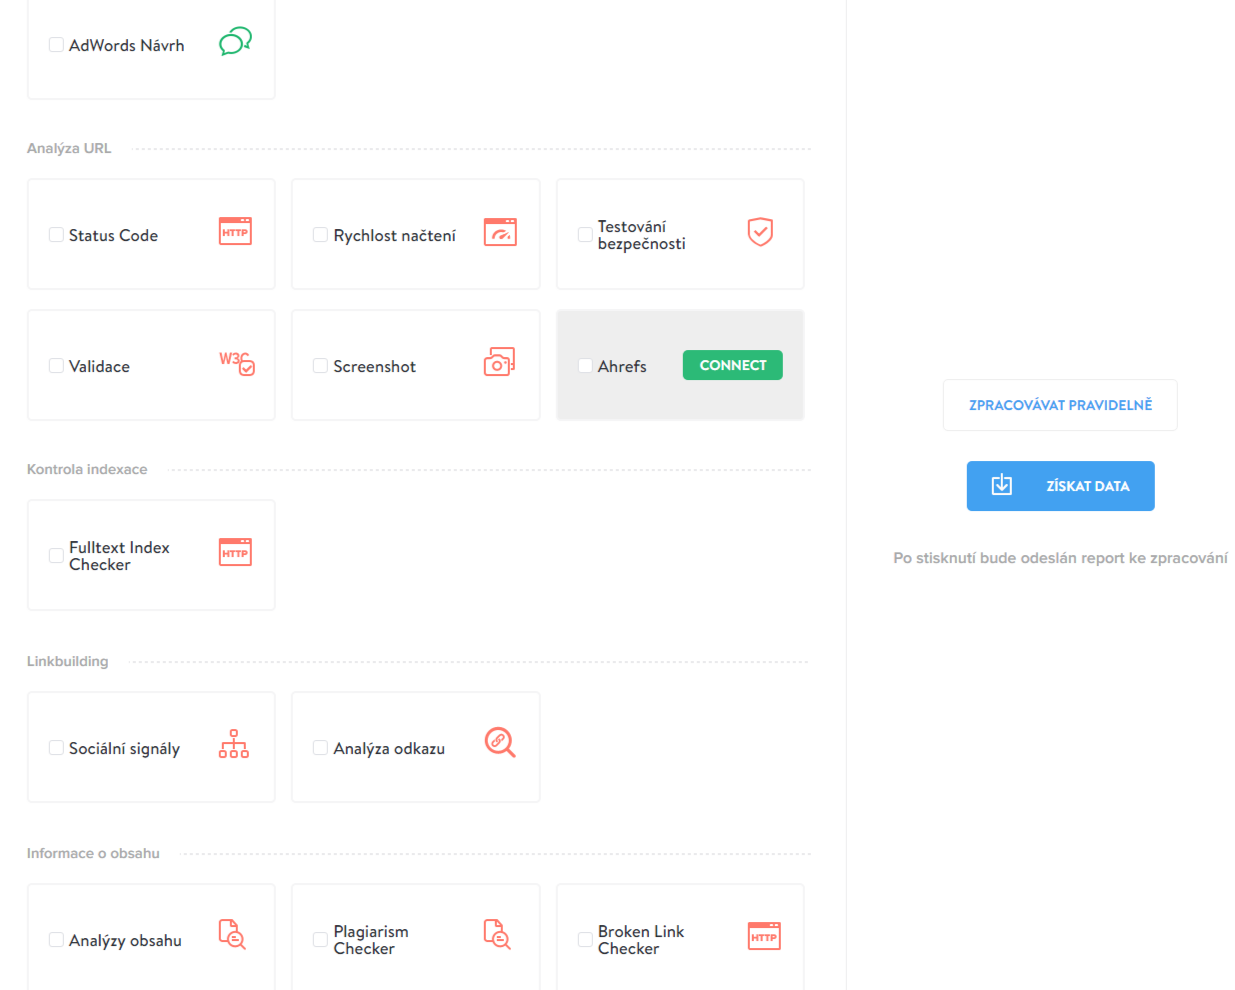The image size is (1235, 990).
Task: Click the Plagiarism Checker document icon
Action: (x=497, y=935)
